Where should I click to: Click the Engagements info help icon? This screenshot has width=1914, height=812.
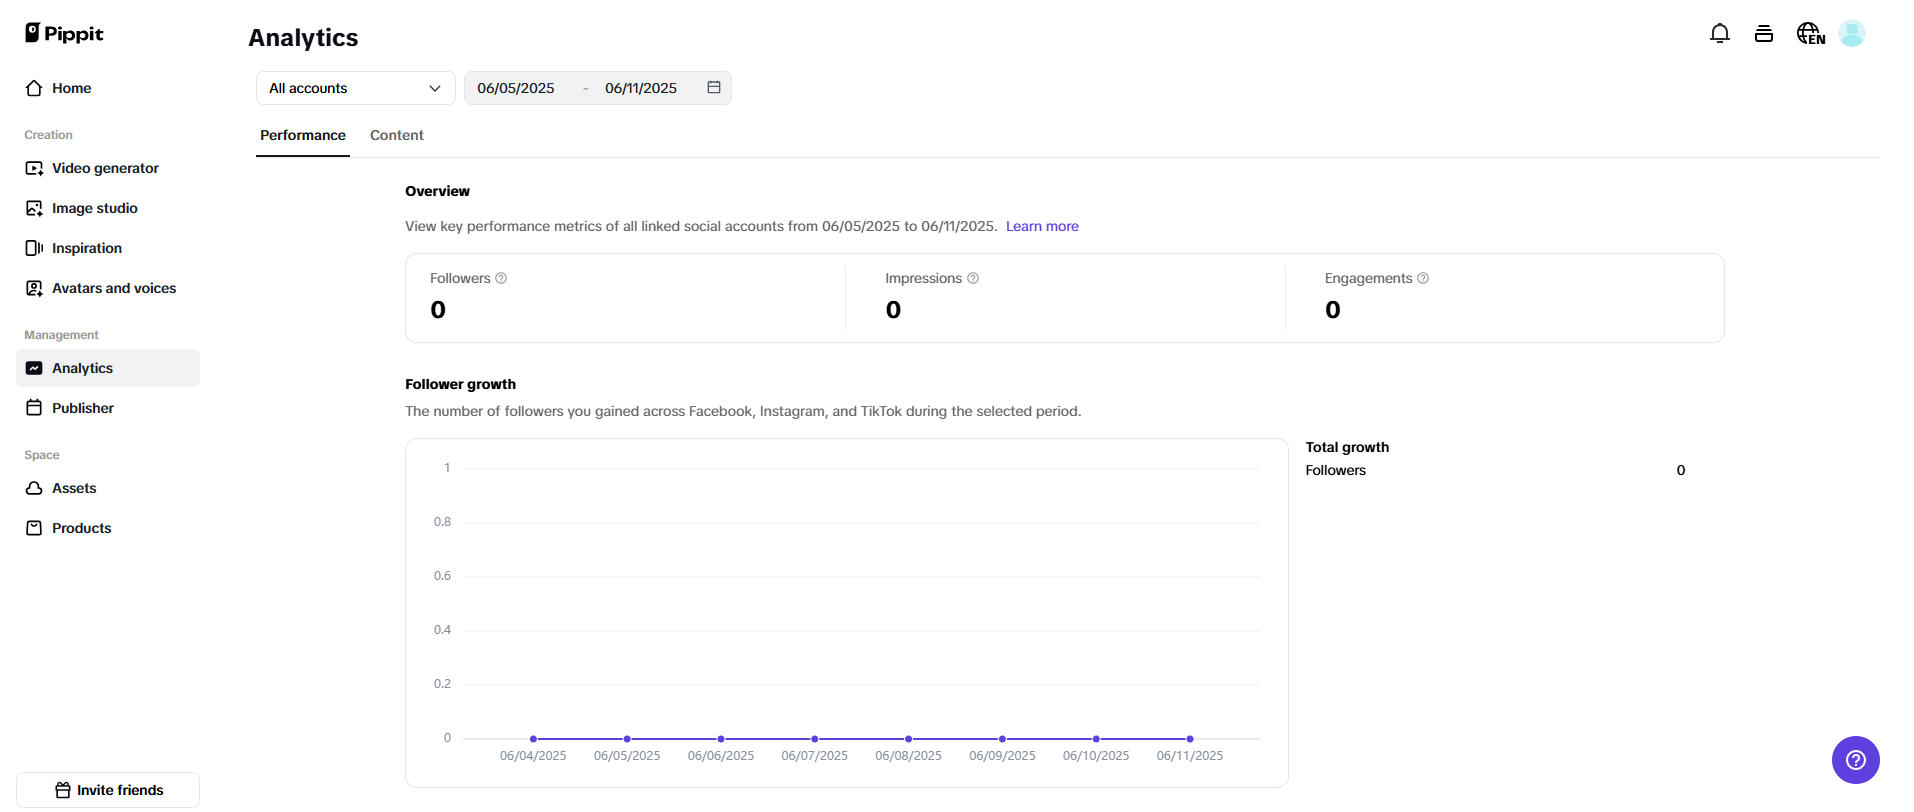point(1423,278)
